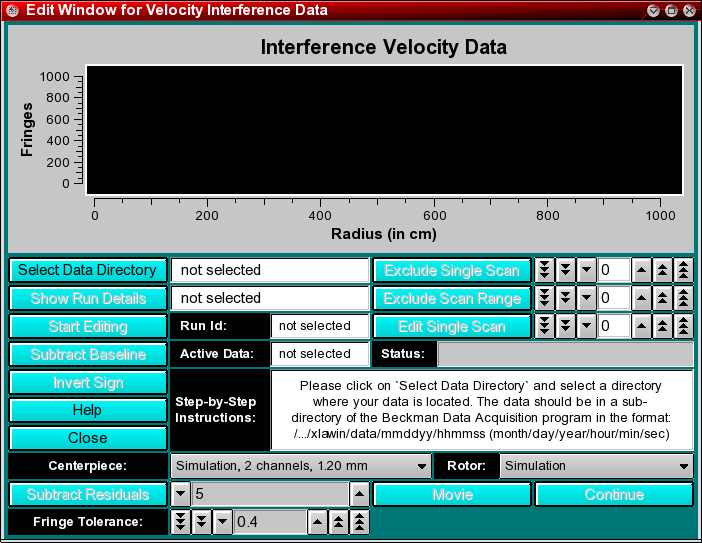
Task: Click triple-up arrow on Exclude Scan Range counter
Action: 684,298
